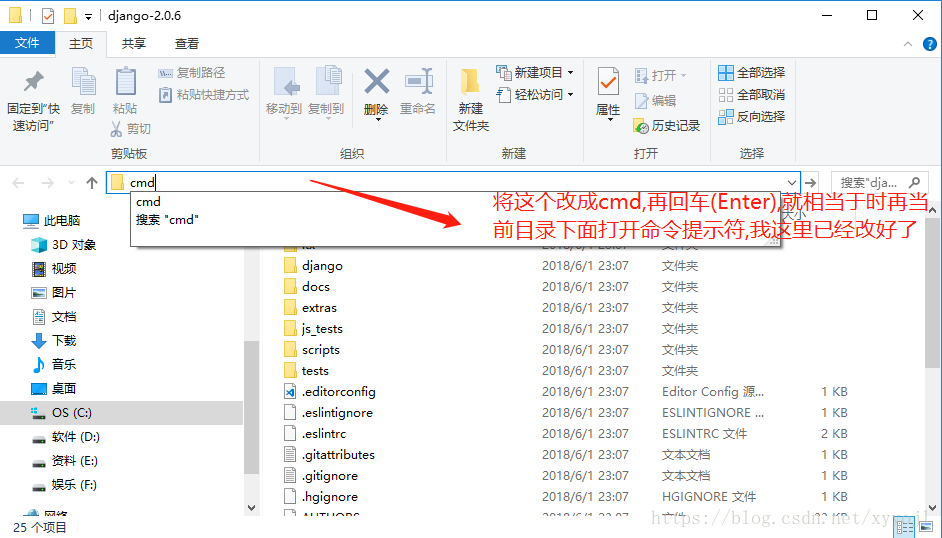Select This PC (此电脑) in the navigation pane
Screen dimensions: 942x538
52,221
